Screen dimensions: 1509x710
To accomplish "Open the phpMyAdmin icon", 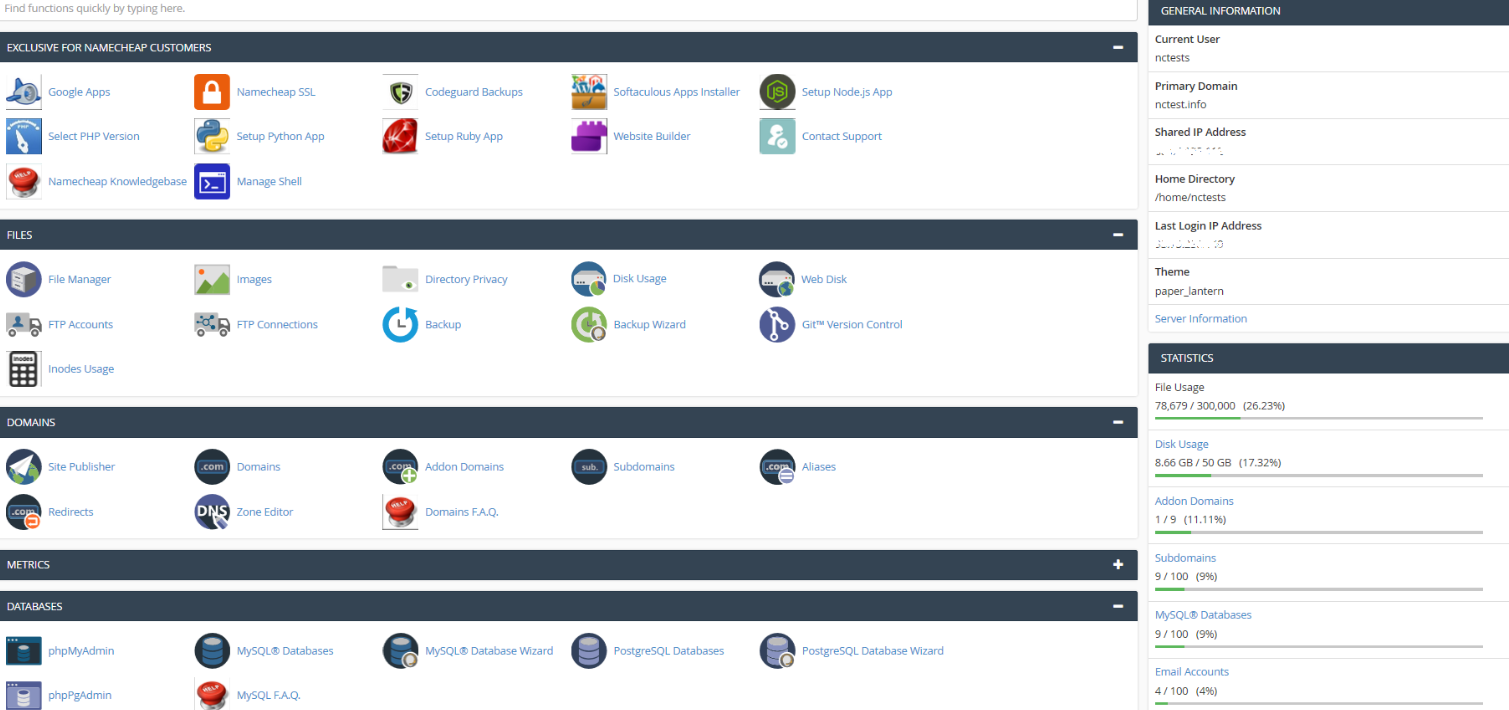I will point(24,650).
